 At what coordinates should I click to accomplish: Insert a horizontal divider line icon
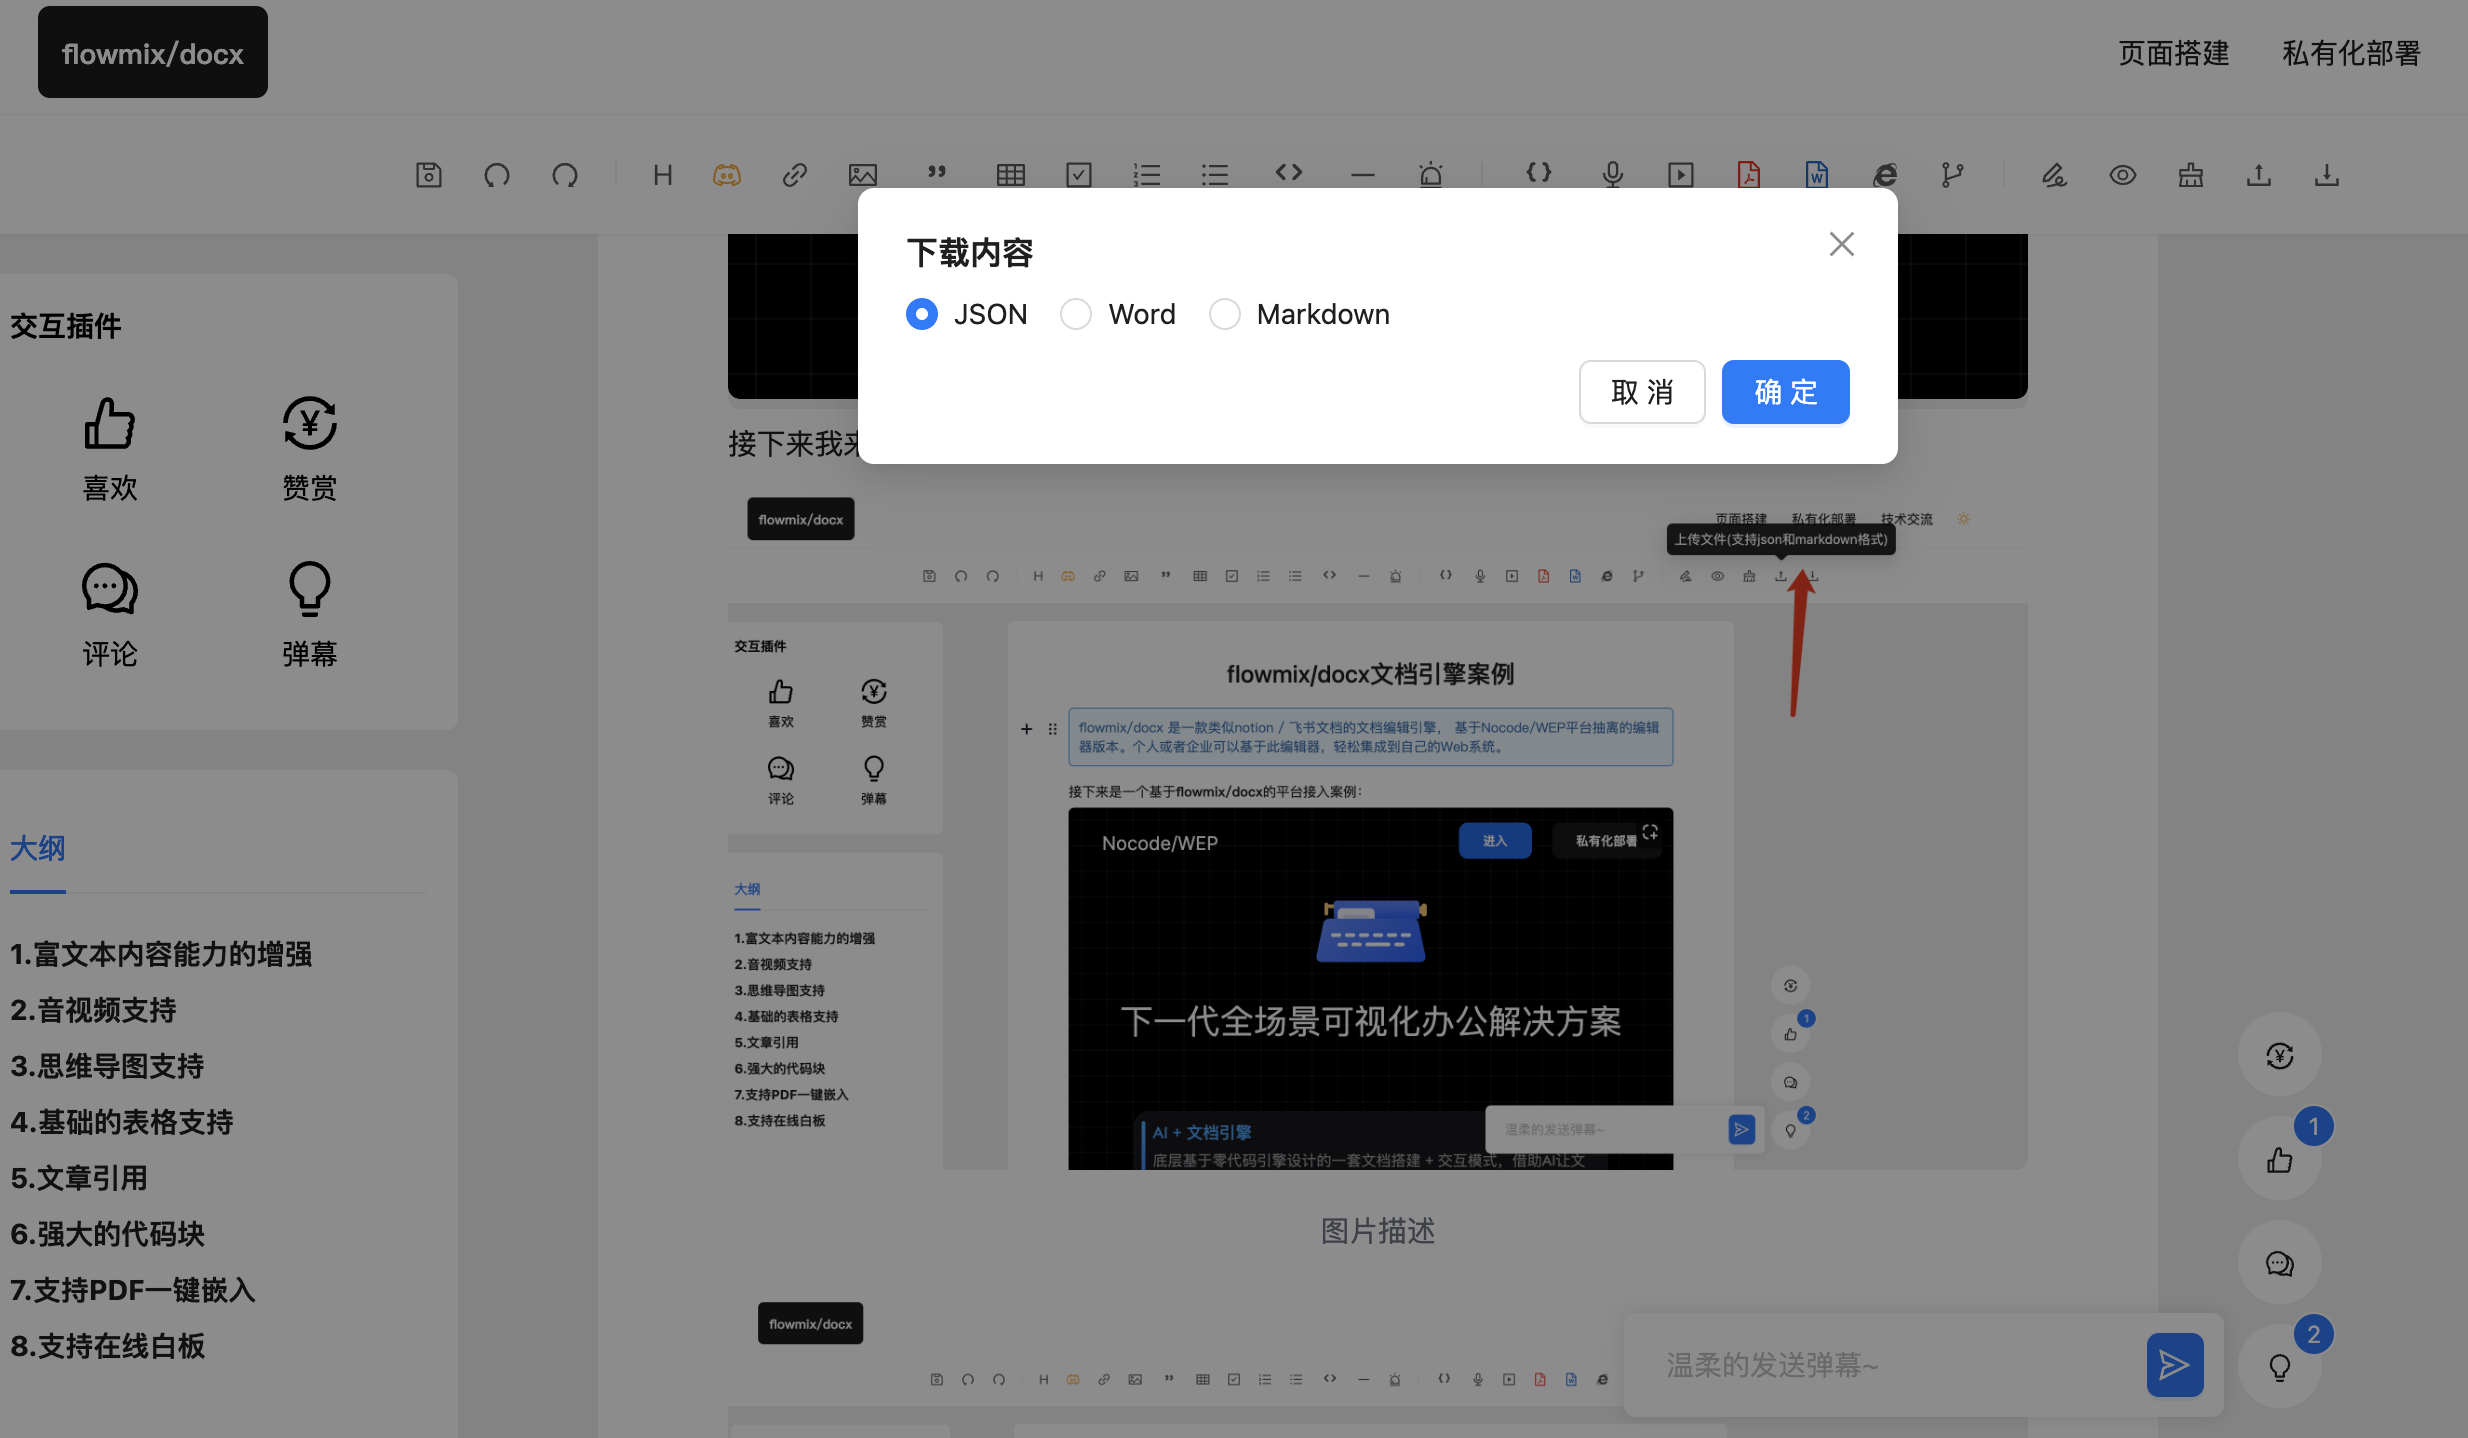tap(1363, 175)
